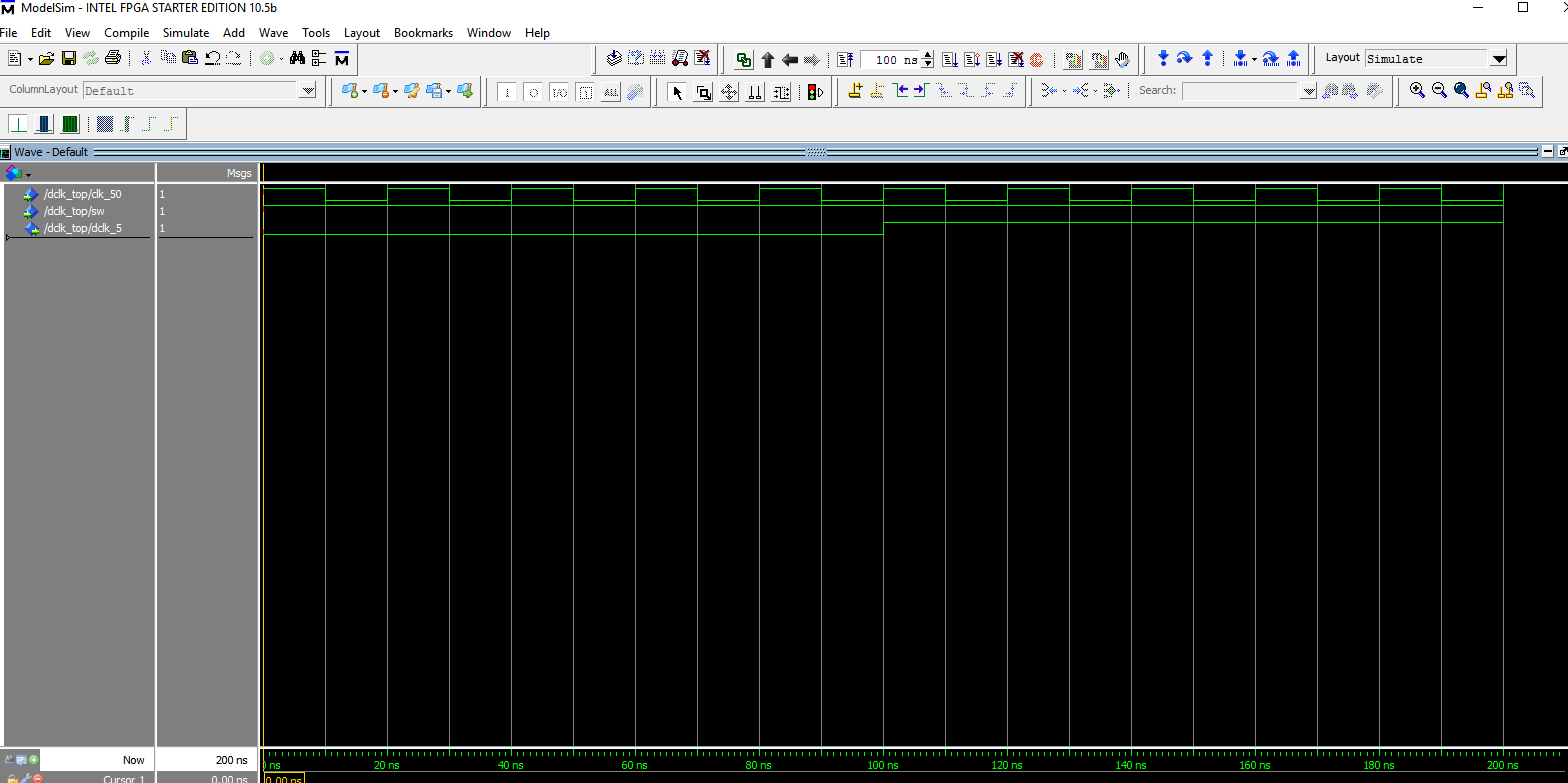Toggle the input ports 'I' filter button
This screenshot has width=1568, height=783.
[507, 93]
